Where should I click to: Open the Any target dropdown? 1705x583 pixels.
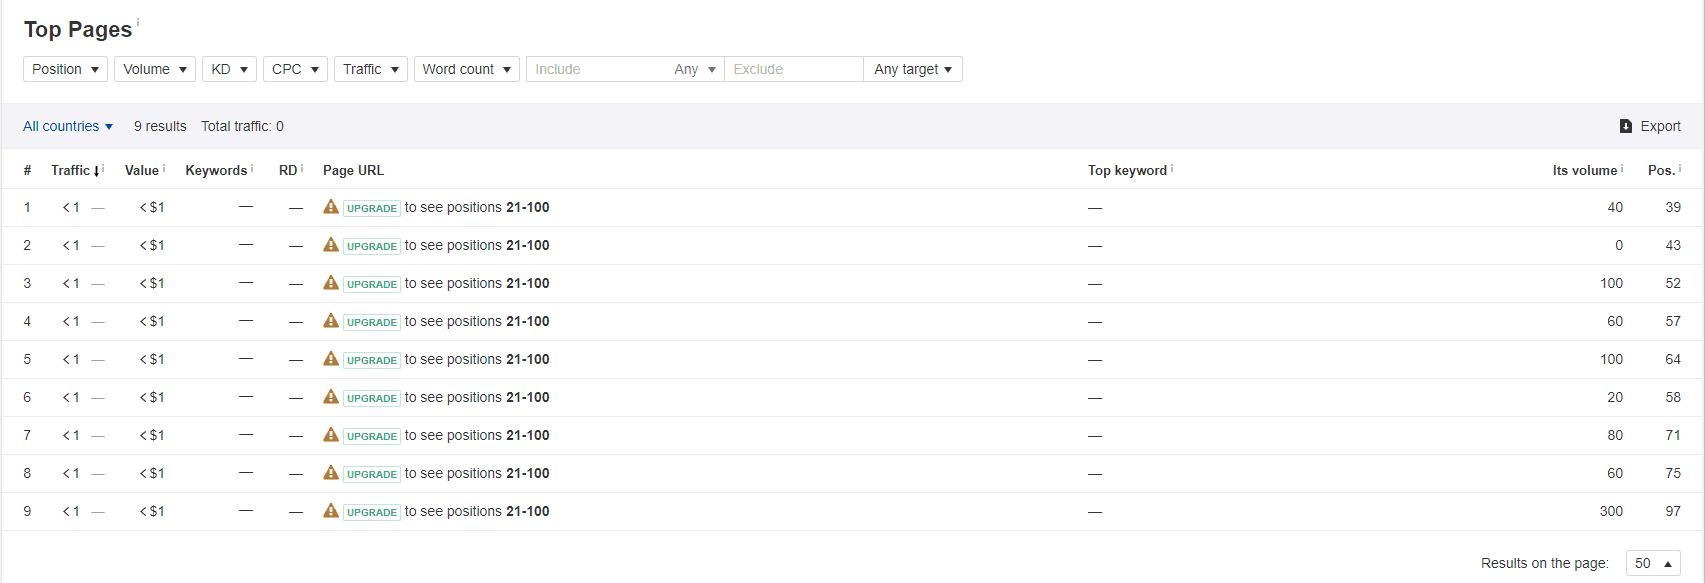912,69
